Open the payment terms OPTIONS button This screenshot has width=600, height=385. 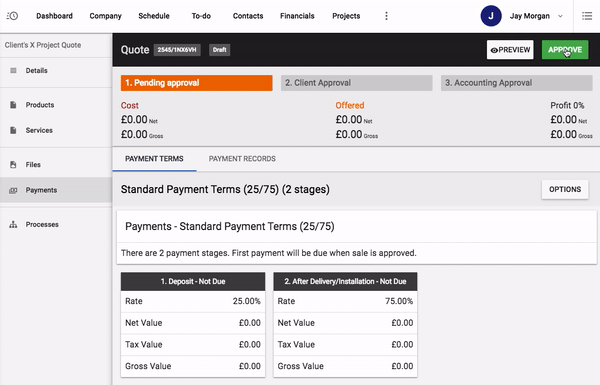point(565,189)
